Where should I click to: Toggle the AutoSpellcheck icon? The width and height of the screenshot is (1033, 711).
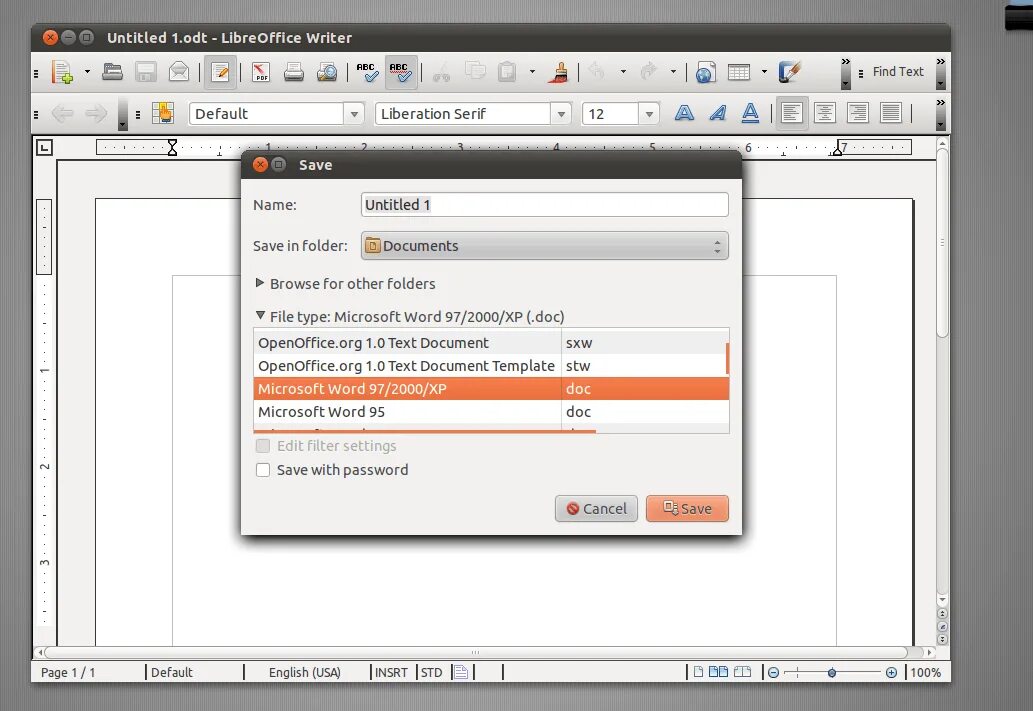[x=401, y=72]
